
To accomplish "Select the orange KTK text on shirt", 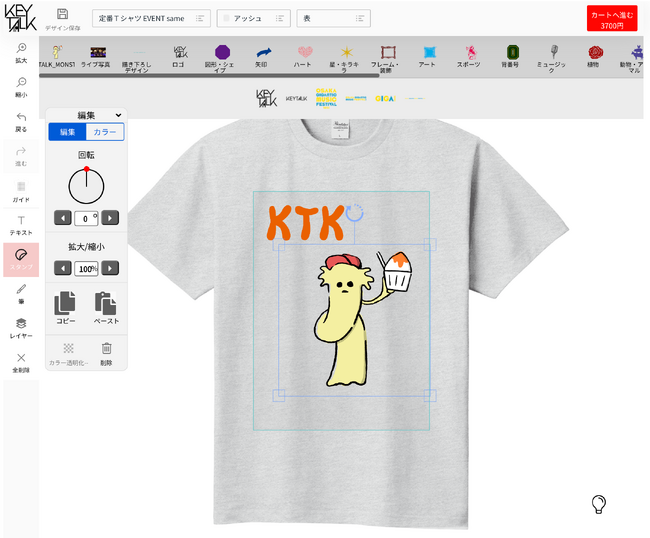I will 306,222.
